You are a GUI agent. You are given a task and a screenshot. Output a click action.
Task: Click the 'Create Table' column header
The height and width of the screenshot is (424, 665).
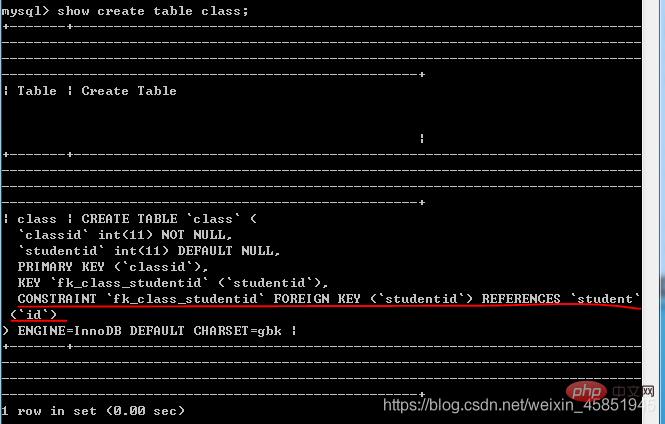[x=129, y=91]
